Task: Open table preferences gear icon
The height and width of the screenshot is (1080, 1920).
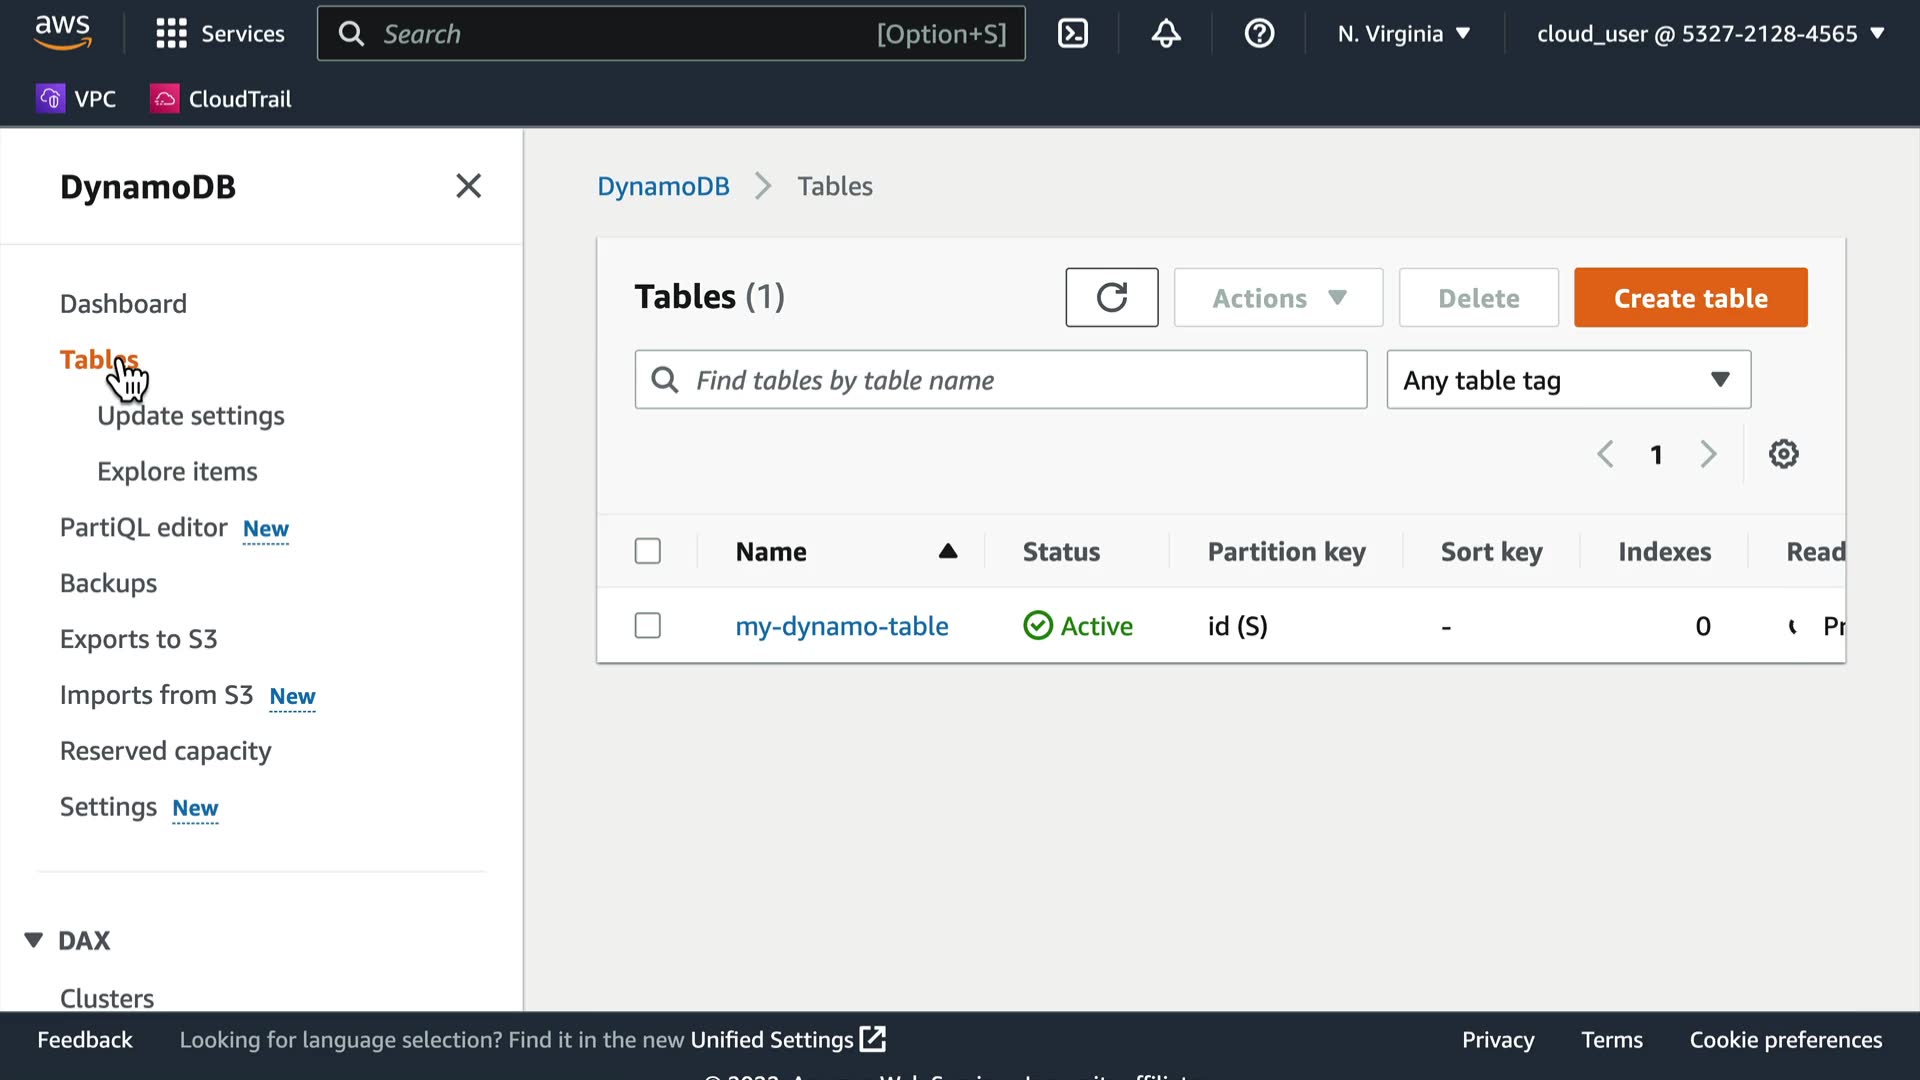Action: [1783, 454]
